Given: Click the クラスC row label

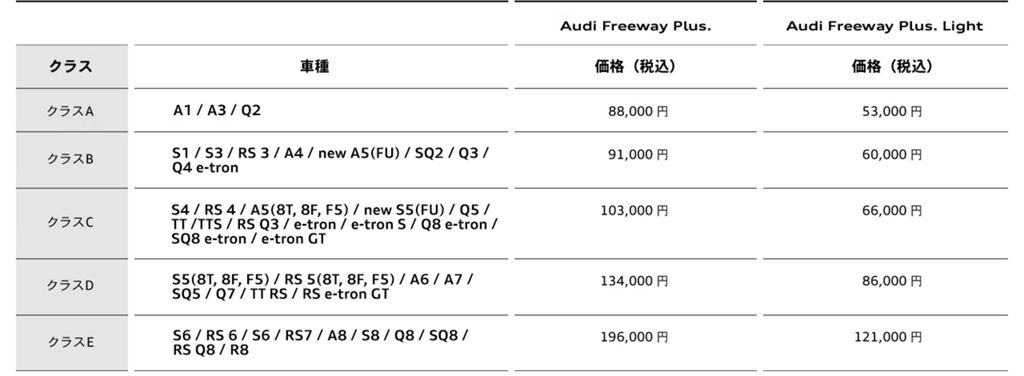Looking at the screenshot, I should 71,223.
